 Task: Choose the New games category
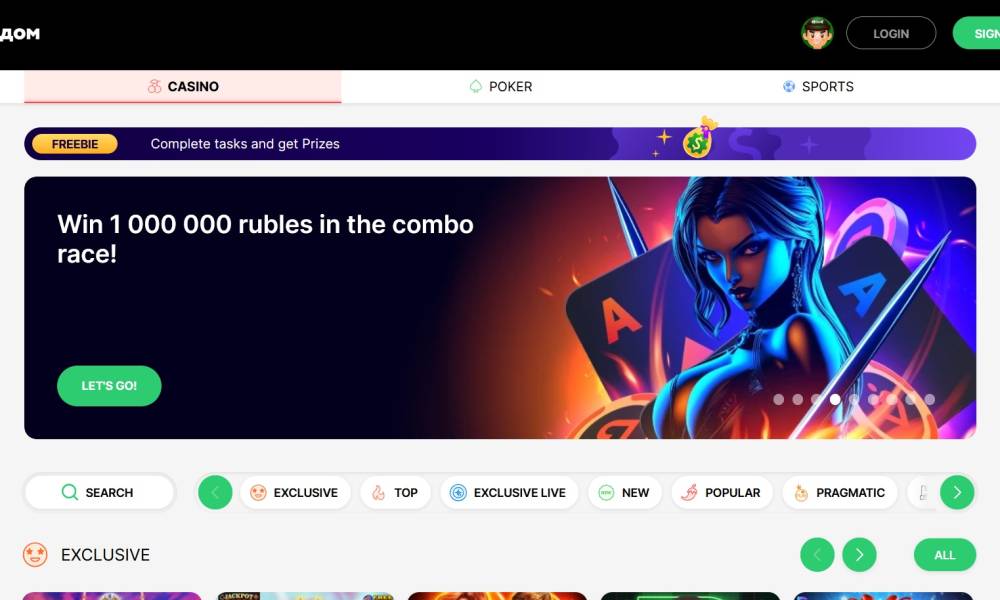[625, 492]
